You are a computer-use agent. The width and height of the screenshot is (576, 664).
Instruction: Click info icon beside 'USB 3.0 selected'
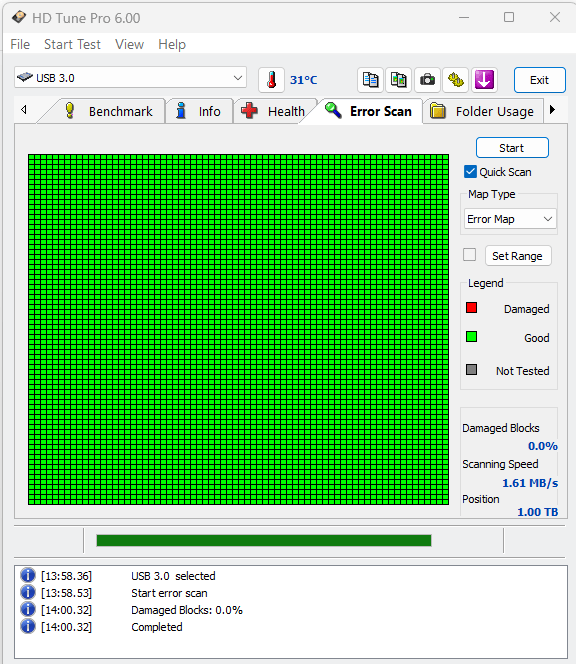coord(28,575)
